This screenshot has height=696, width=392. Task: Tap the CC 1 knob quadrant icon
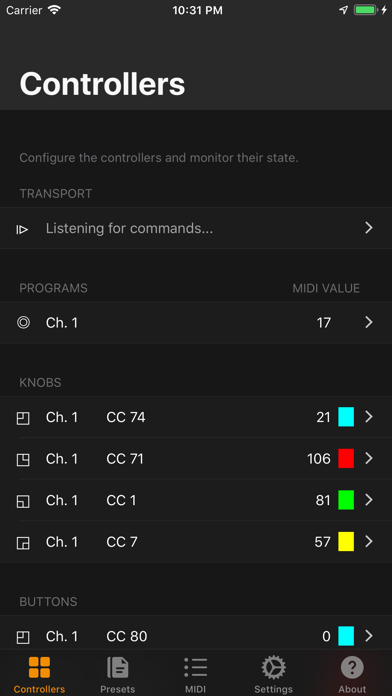pyautogui.click(x=23, y=501)
